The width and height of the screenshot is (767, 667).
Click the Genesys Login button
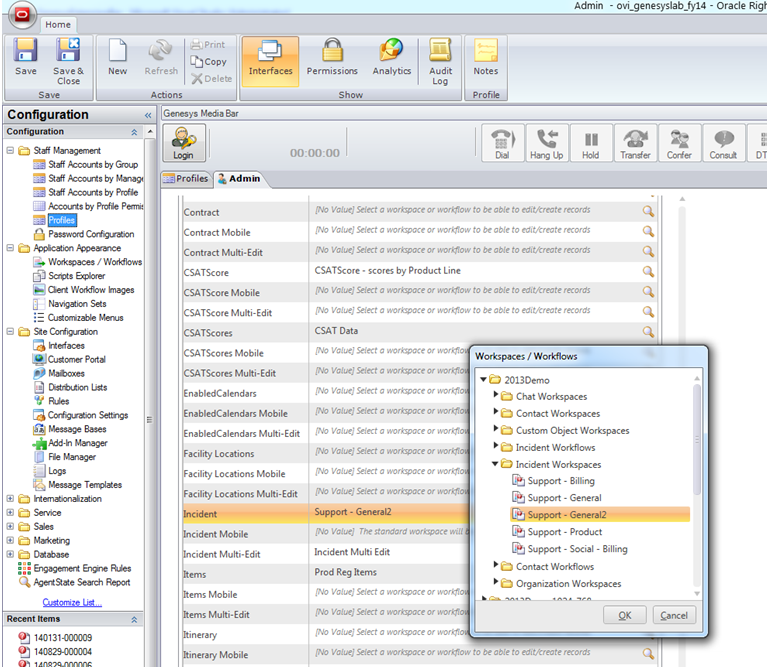[183, 143]
